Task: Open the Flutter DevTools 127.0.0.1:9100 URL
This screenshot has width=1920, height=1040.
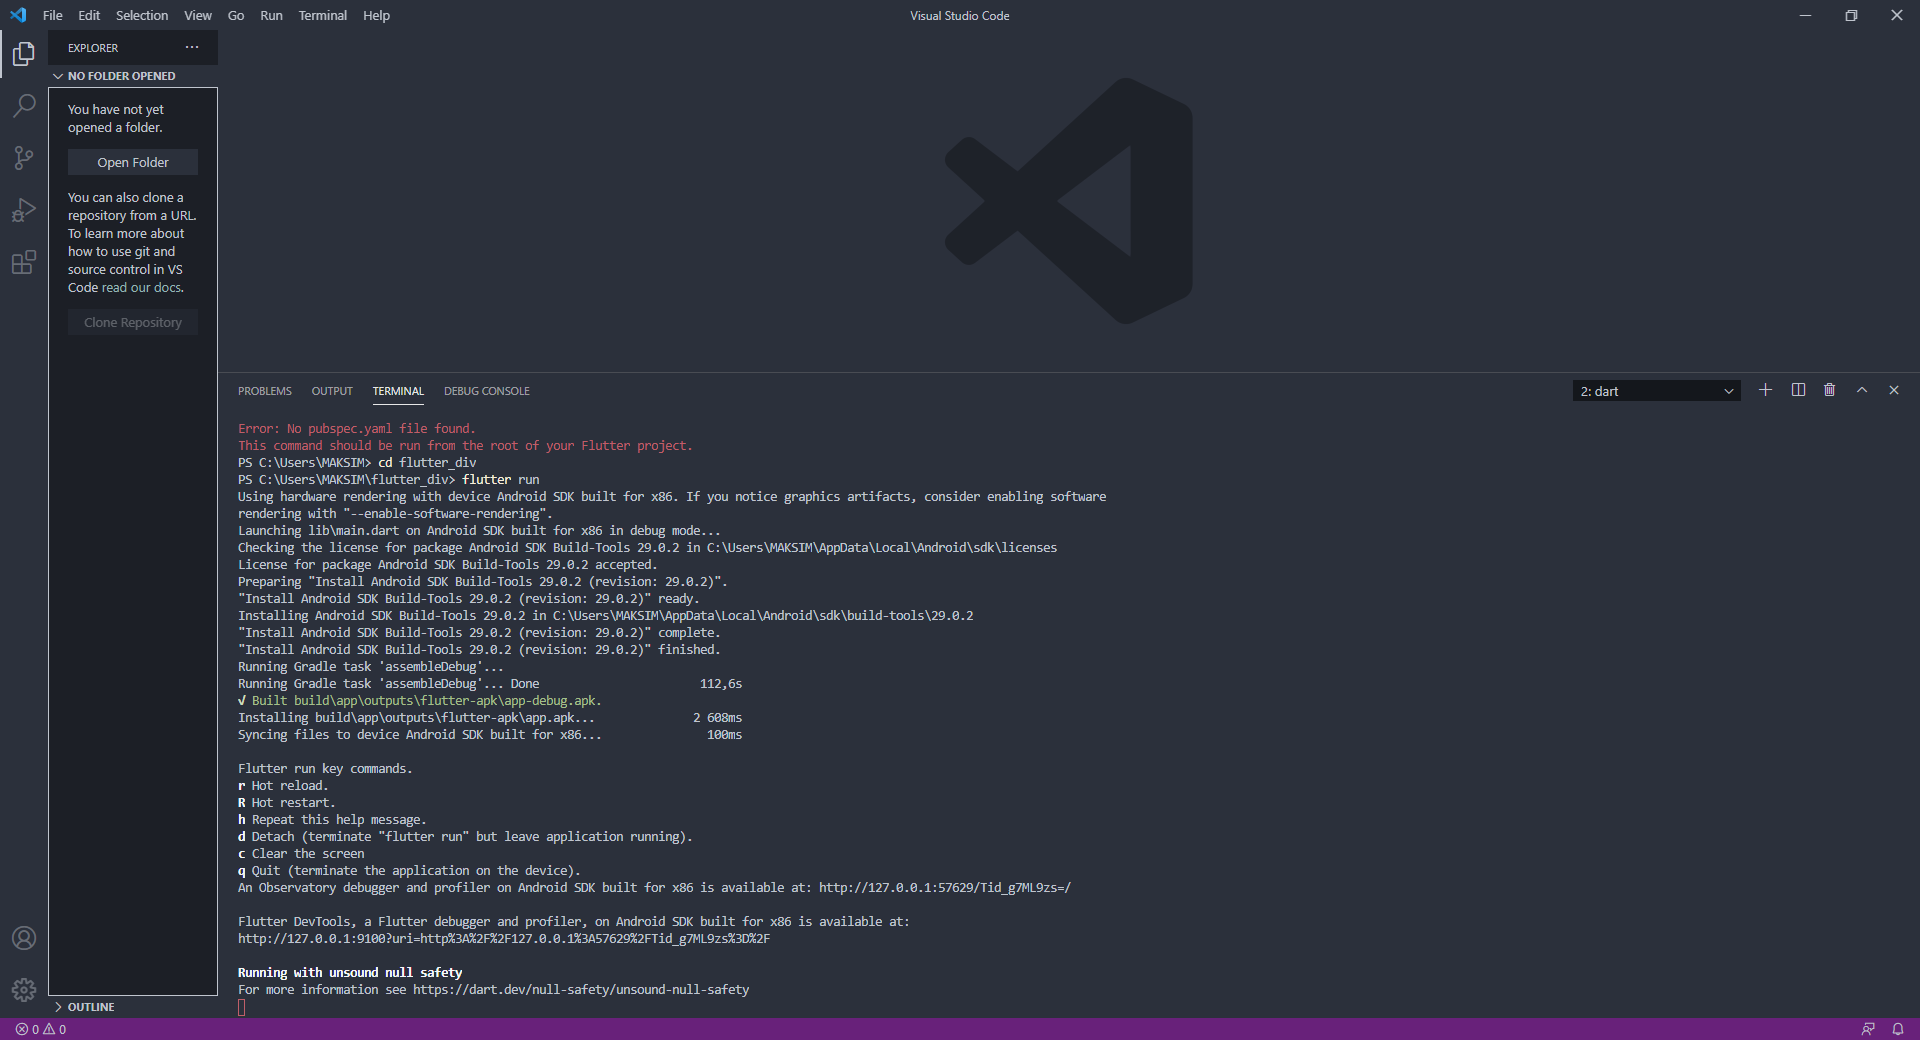Action: [504, 938]
